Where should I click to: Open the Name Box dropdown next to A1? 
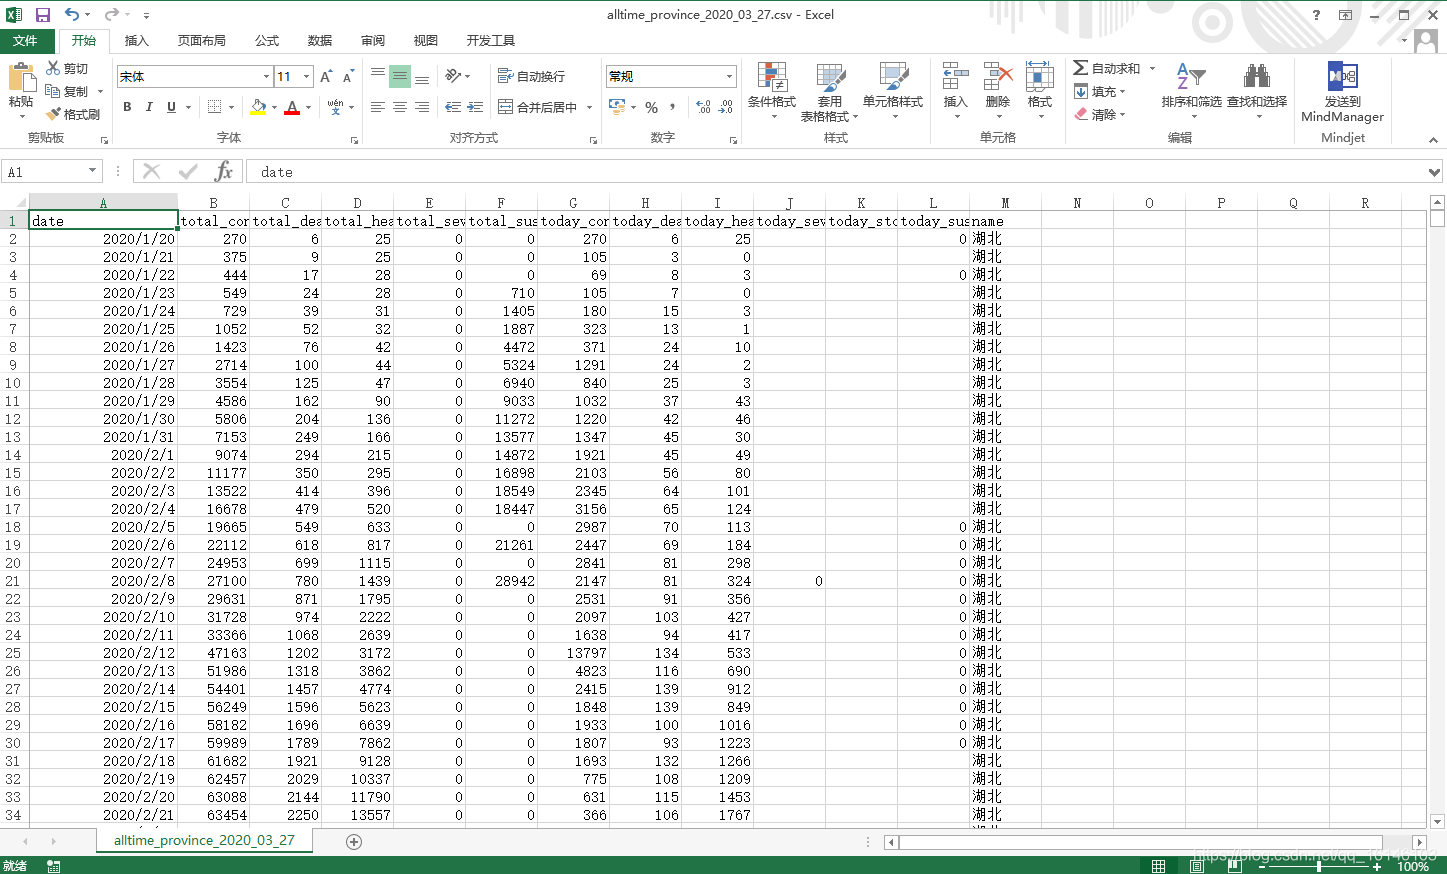pos(92,171)
